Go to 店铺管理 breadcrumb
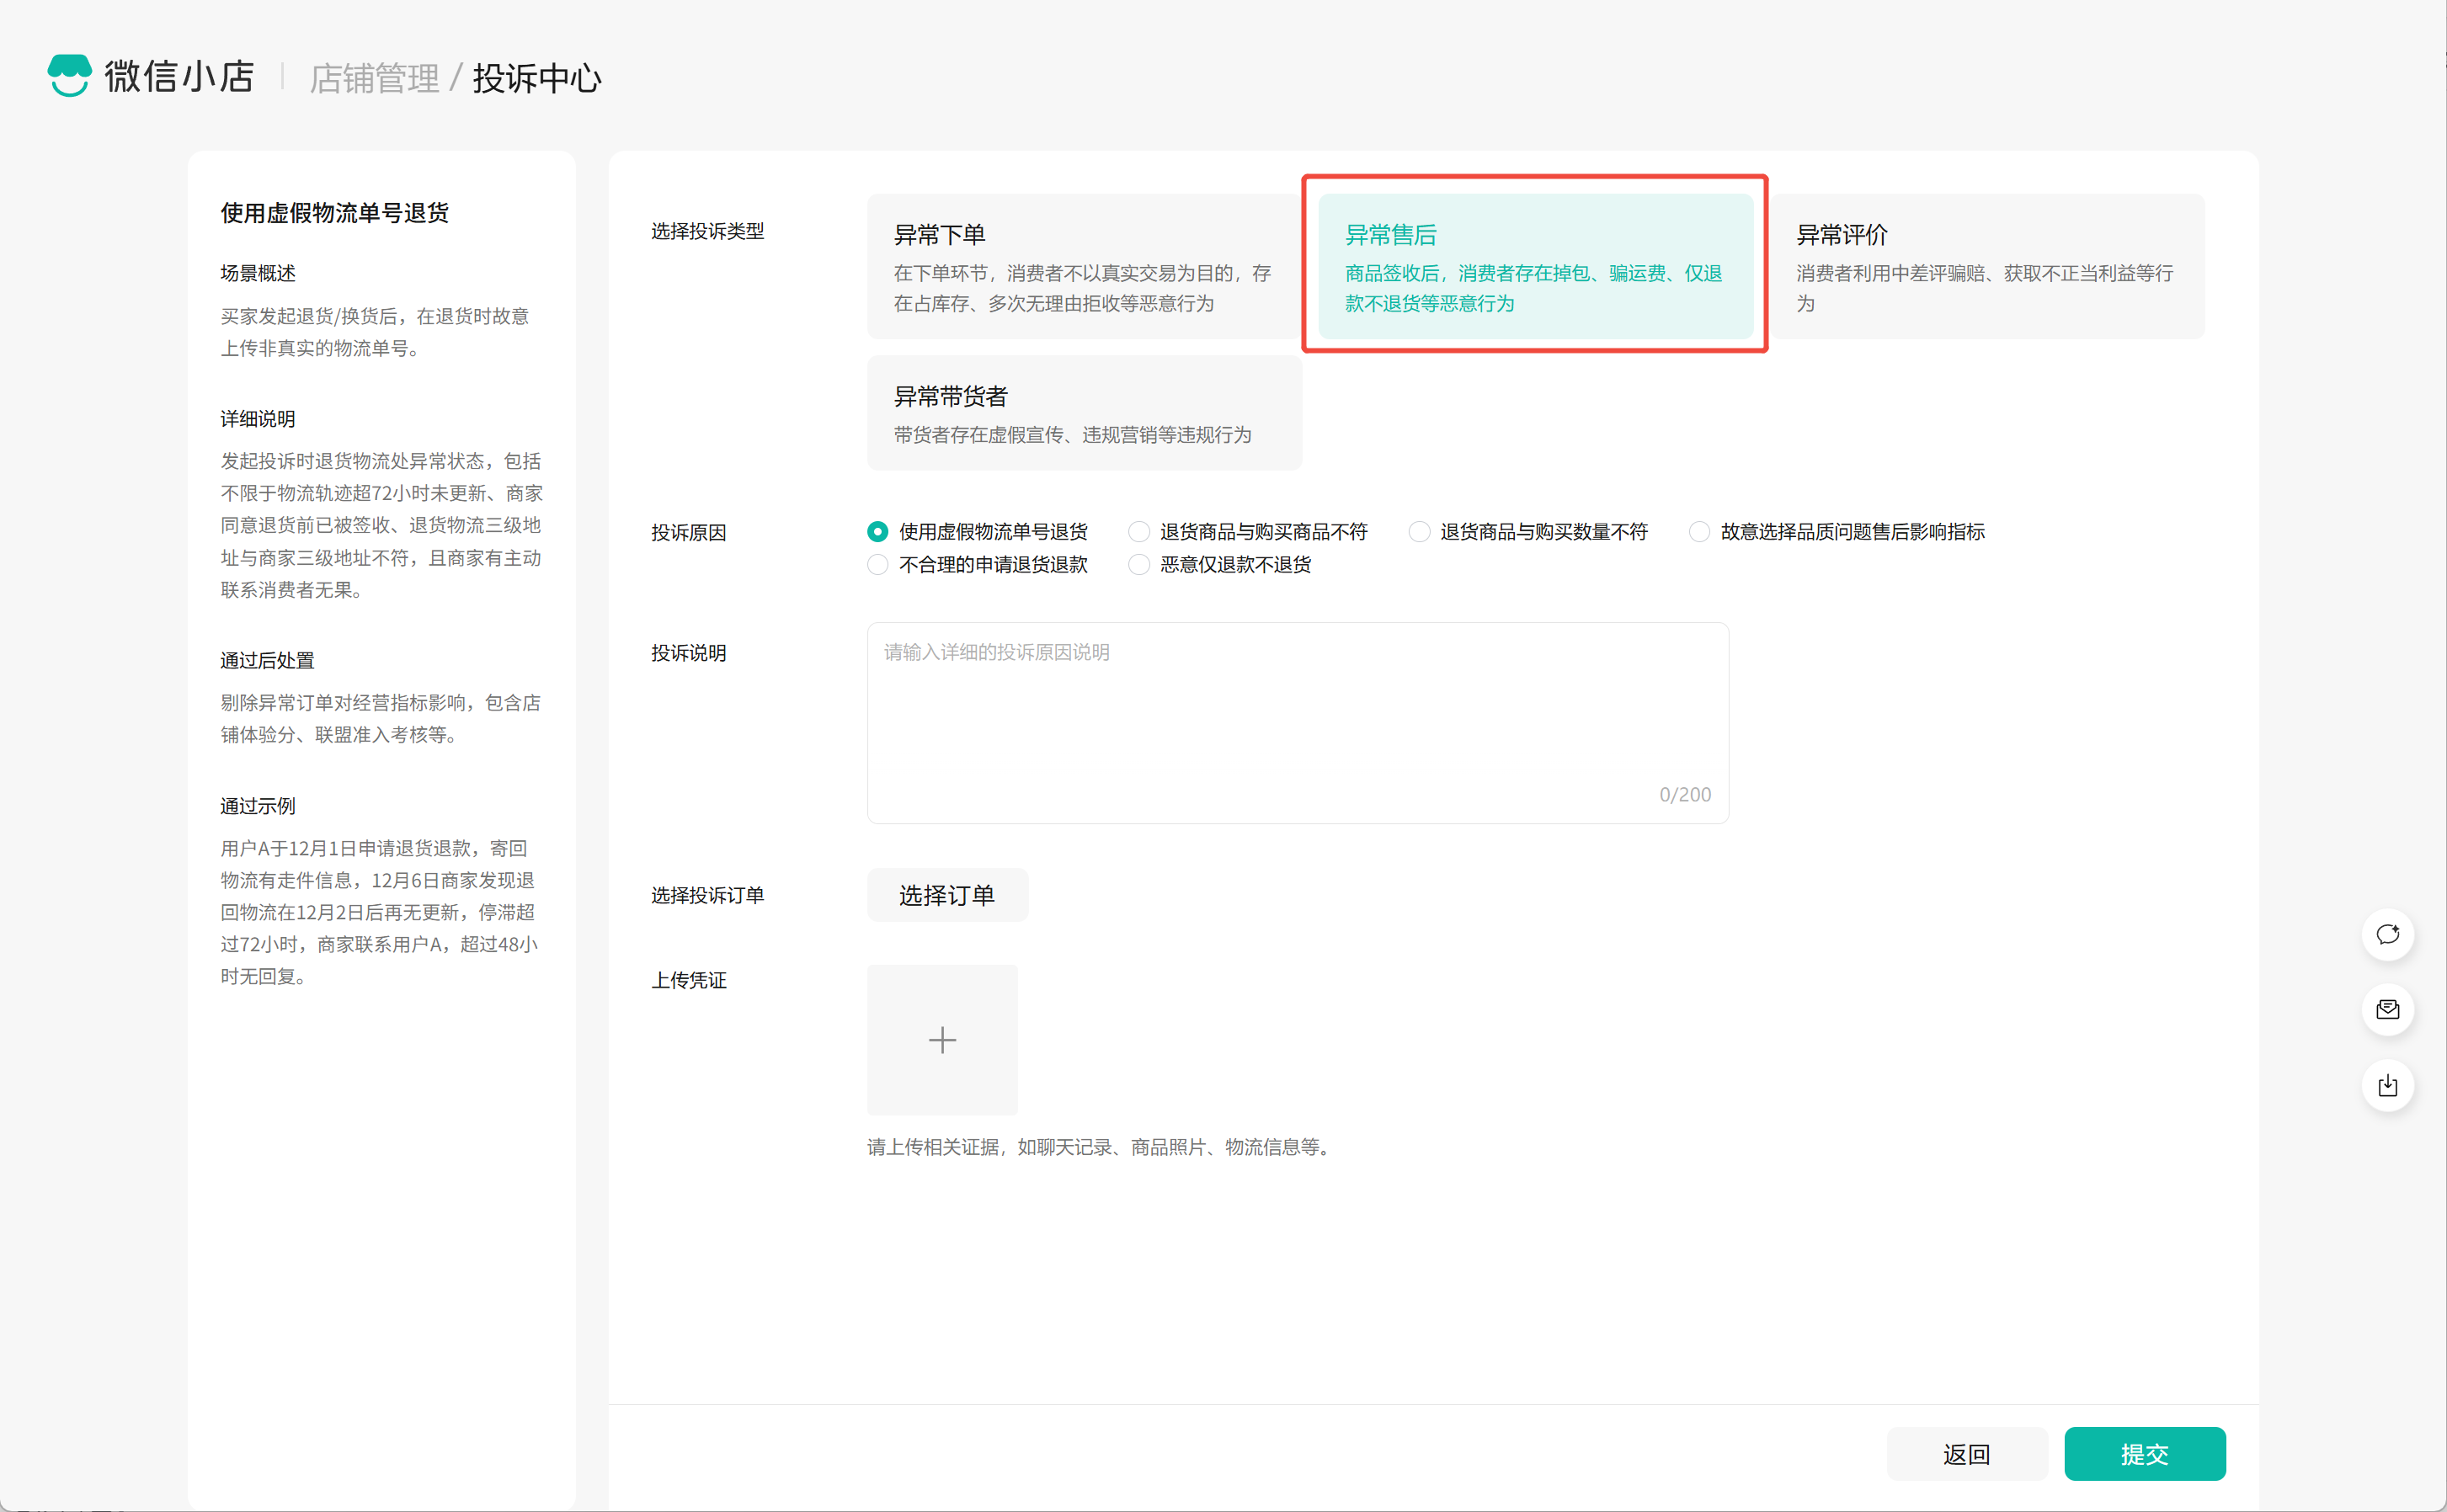Viewport: 2447px width, 1512px height. [374, 78]
